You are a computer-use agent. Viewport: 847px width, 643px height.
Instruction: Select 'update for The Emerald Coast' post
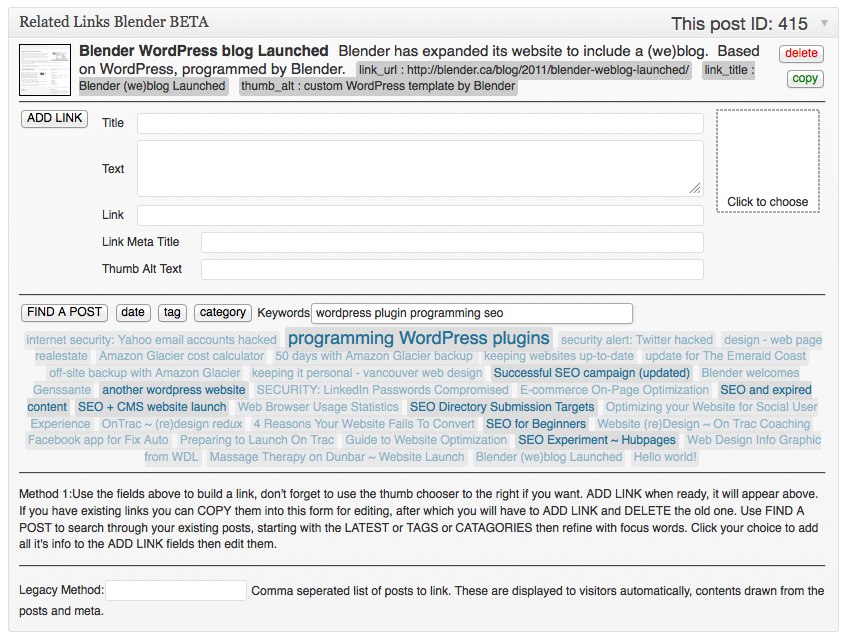[725, 356]
